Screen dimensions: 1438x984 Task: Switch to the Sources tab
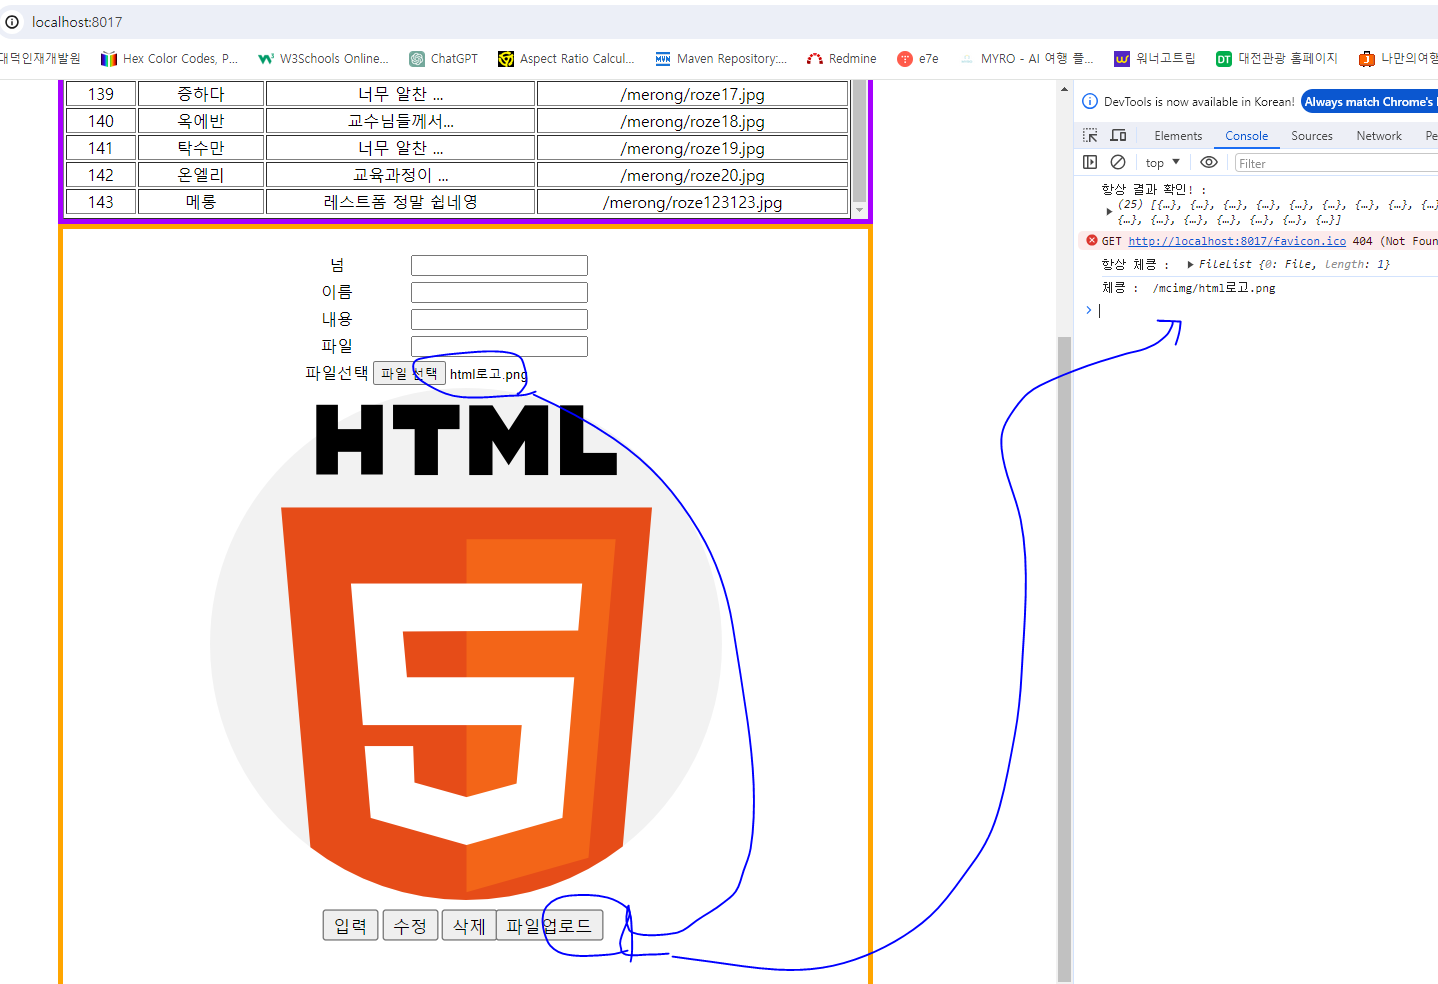[1311, 136]
